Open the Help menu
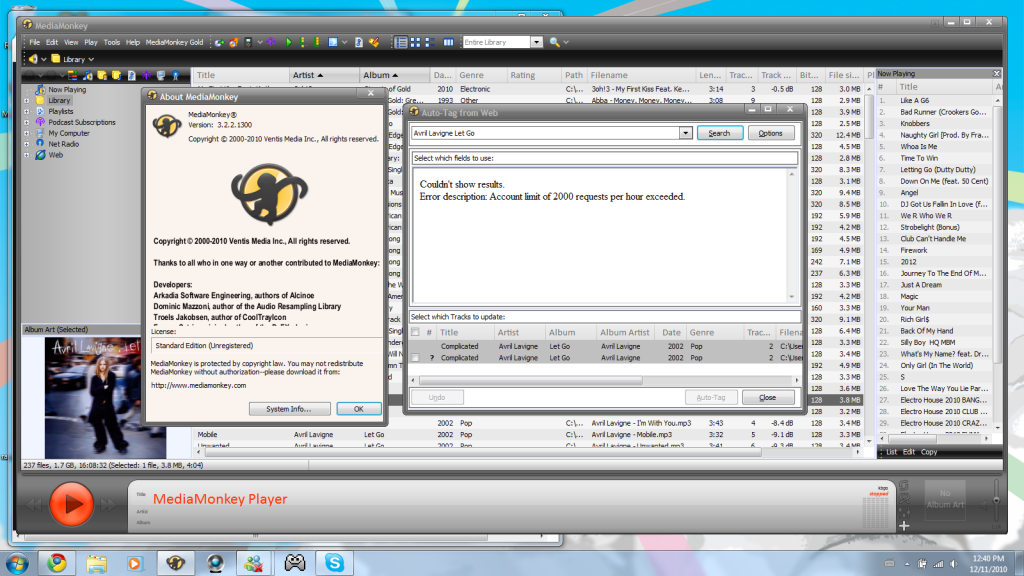Screen dimensions: 1024x576 [x=133, y=42]
